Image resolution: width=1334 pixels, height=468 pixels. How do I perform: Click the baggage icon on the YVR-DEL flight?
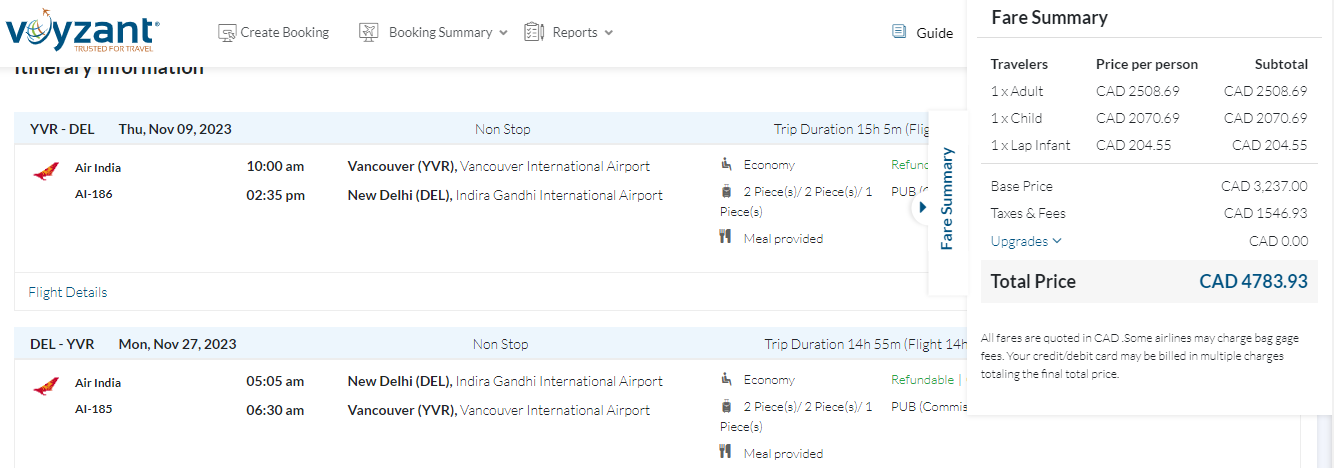(726, 190)
